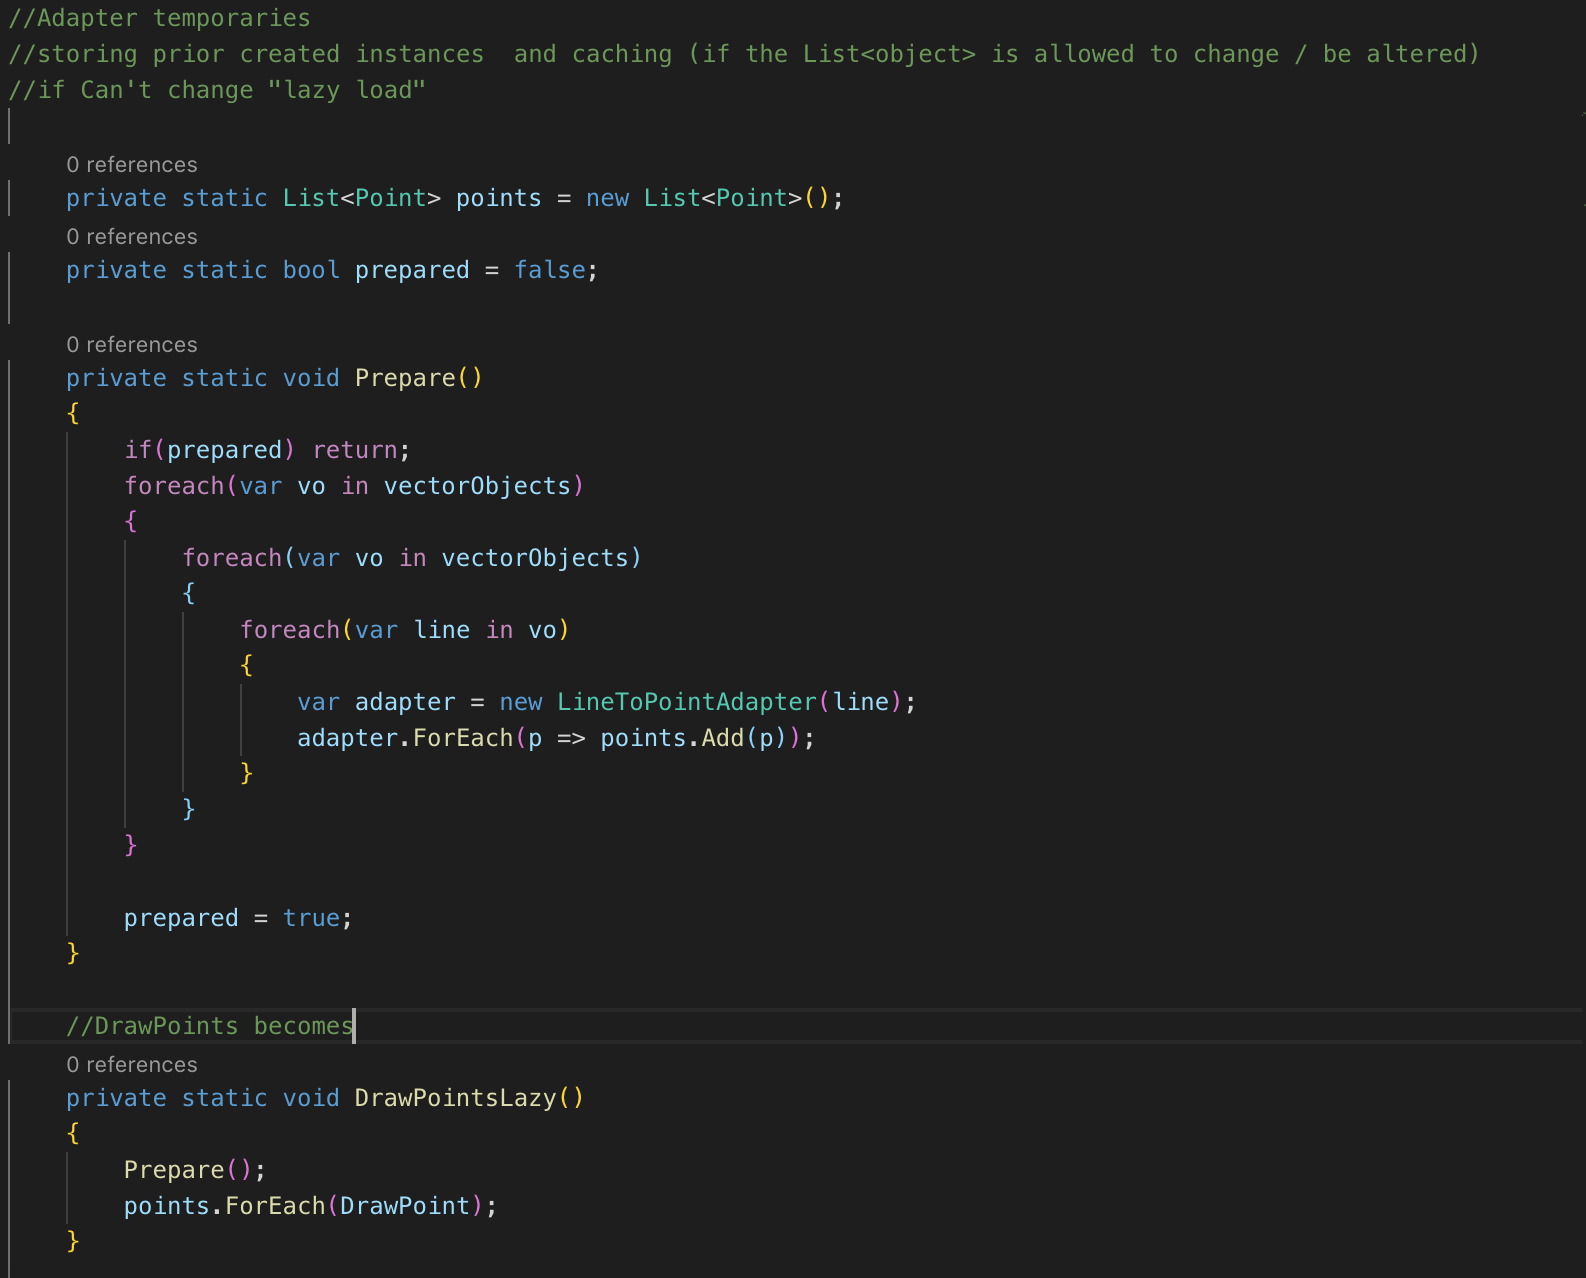The image size is (1586, 1278).
Task: Click the 'prepared' field name in bool declaration
Action: [412, 270]
